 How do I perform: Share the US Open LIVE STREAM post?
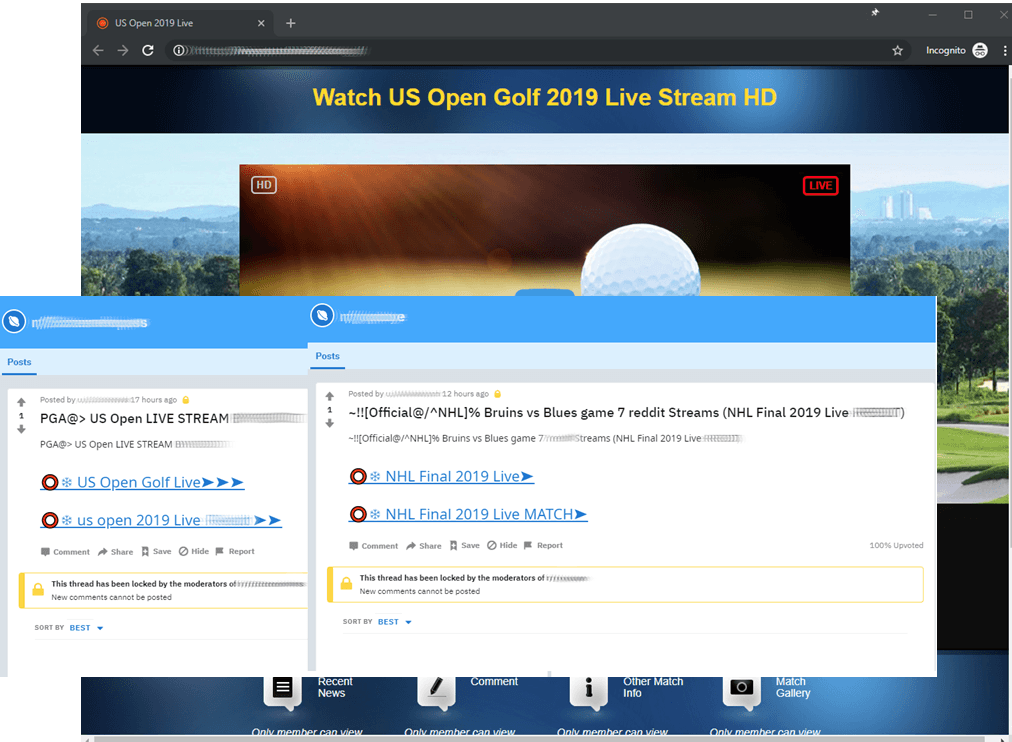116,552
